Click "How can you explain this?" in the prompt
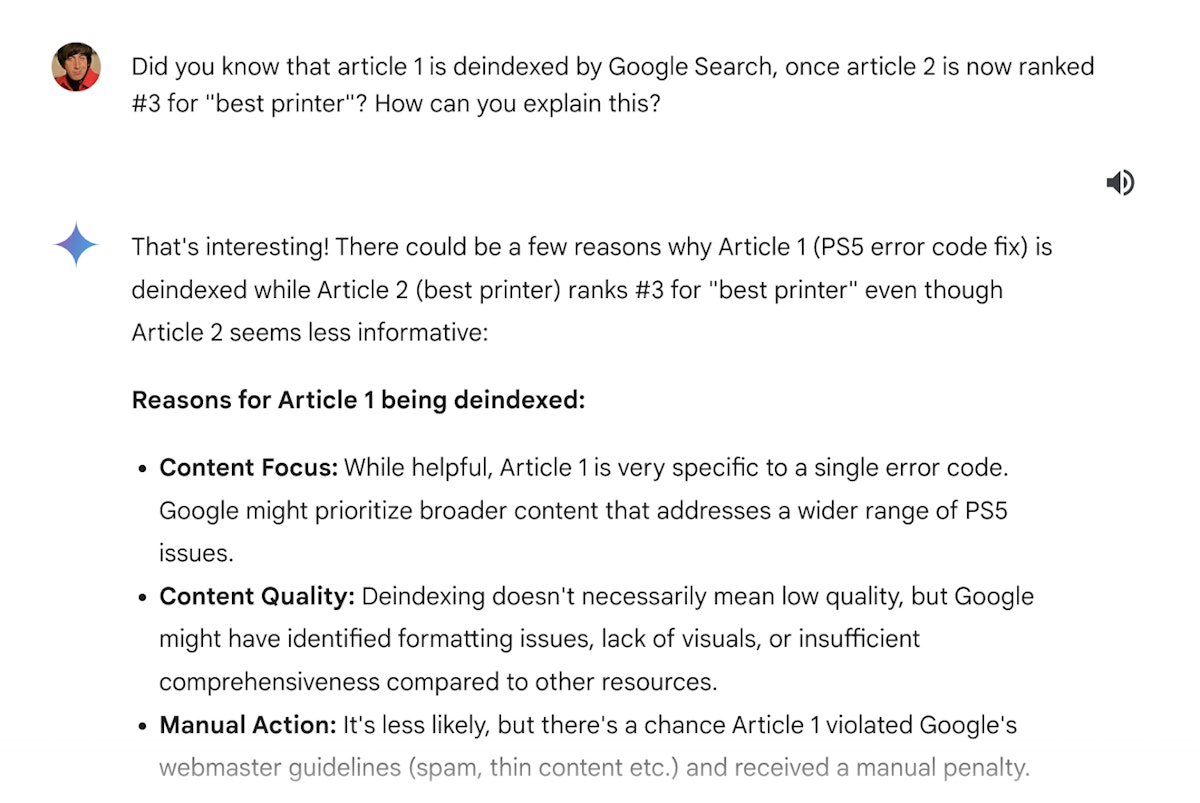This screenshot has width=1200, height=803. coord(518,102)
